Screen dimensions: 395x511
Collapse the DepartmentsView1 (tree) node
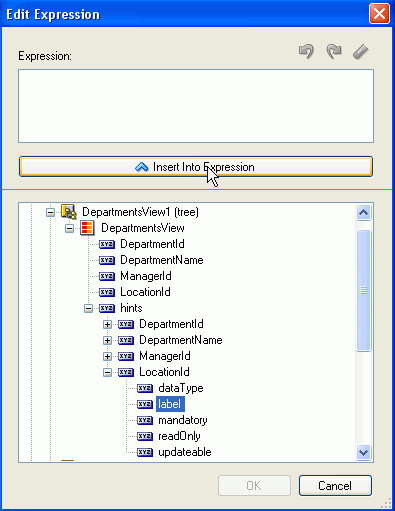pos(50,212)
